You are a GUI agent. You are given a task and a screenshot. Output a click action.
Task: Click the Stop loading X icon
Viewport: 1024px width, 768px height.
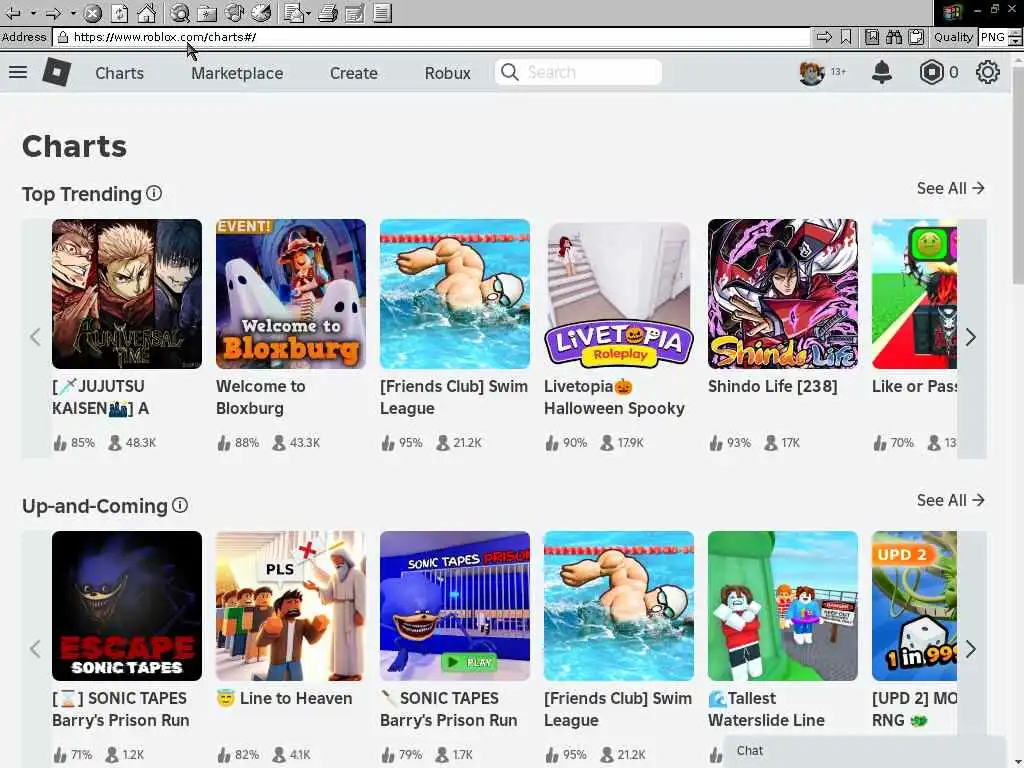coord(93,12)
